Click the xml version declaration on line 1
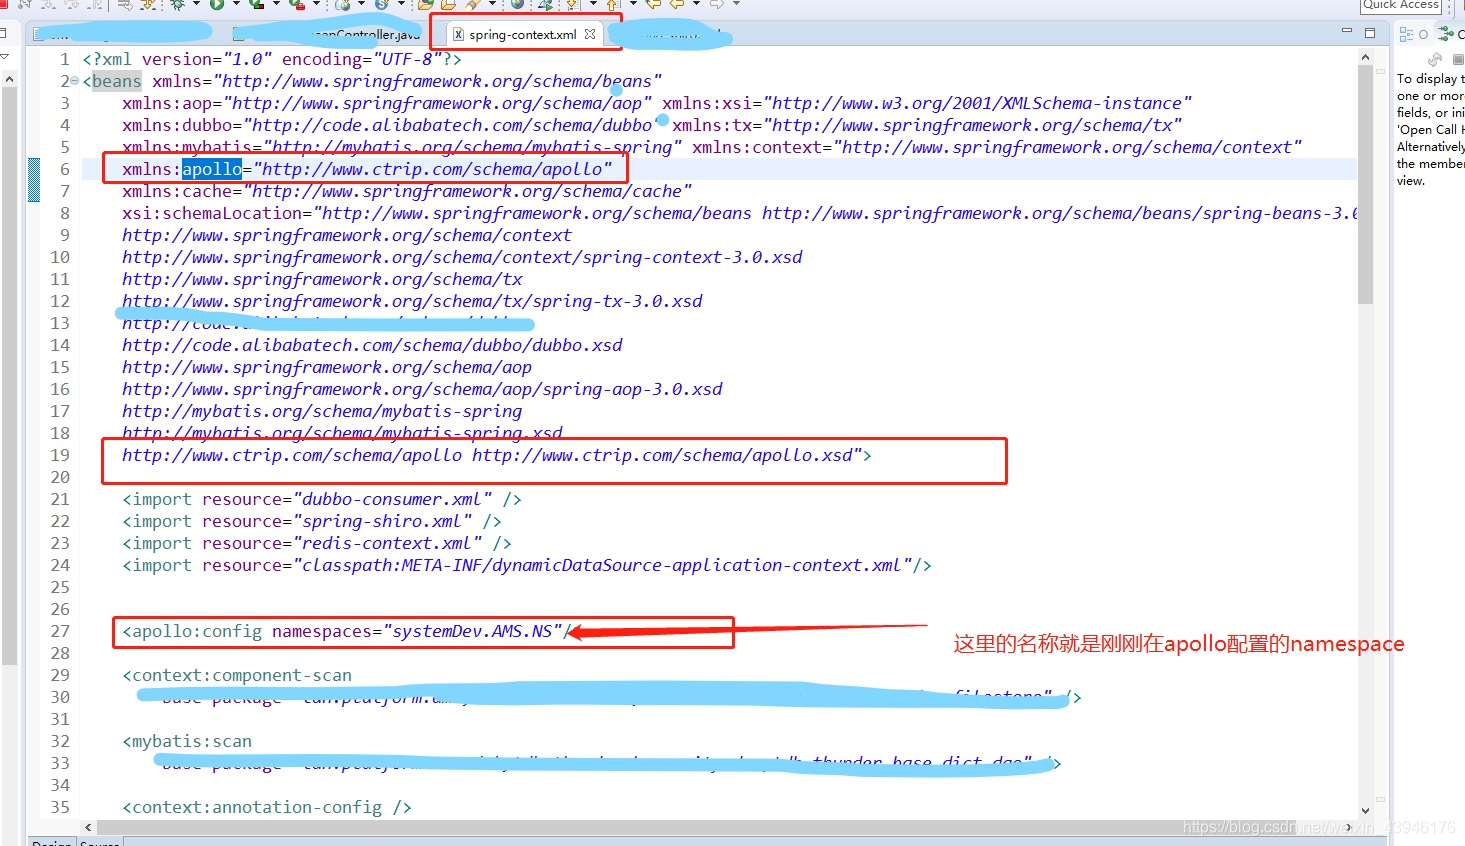Image resolution: width=1465 pixels, height=846 pixels. click(272, 59)
